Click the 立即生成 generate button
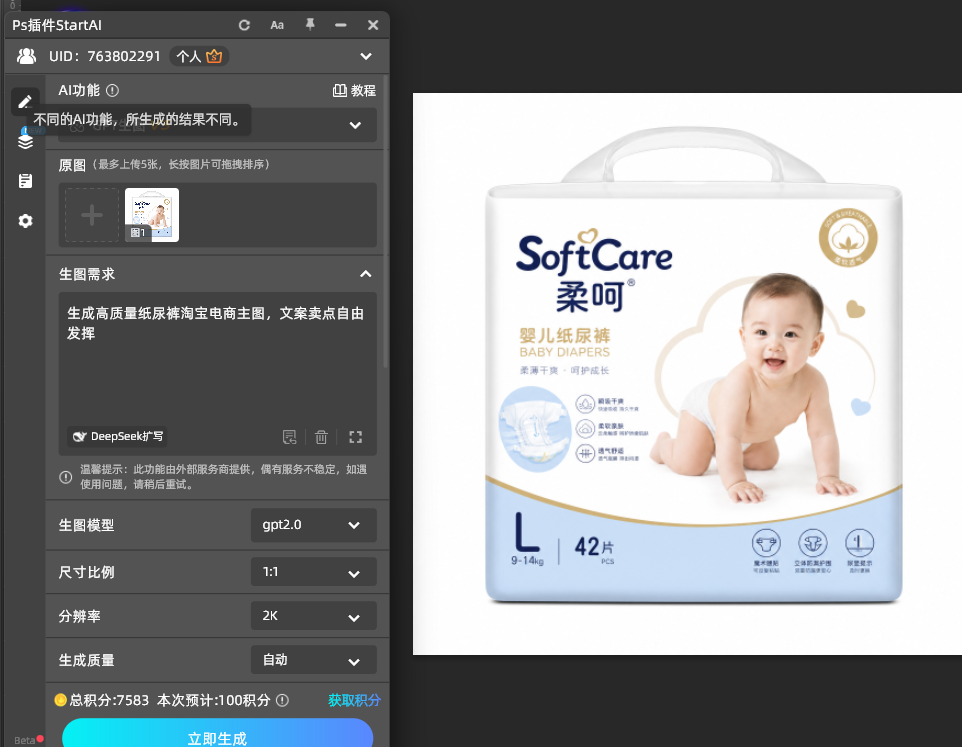The image size is (962, 747). (218, 734)
